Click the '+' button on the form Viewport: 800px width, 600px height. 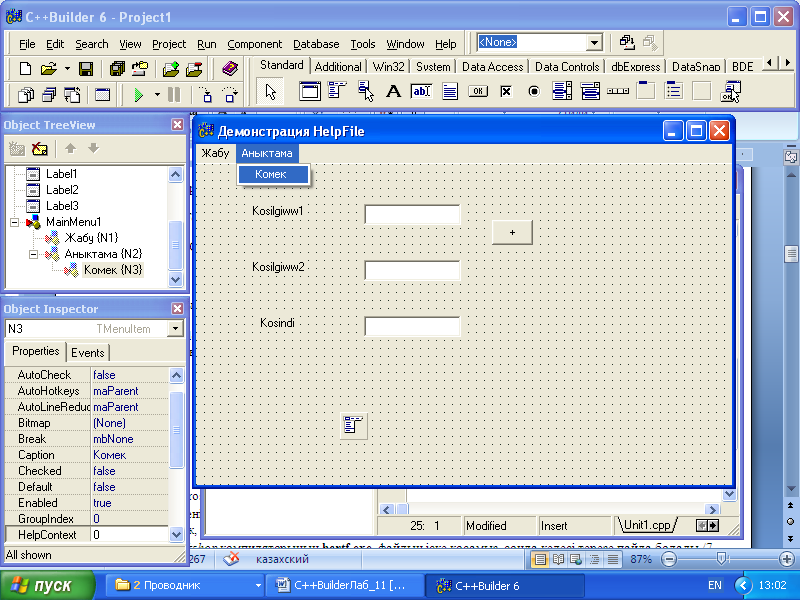(x=512, y=232)
